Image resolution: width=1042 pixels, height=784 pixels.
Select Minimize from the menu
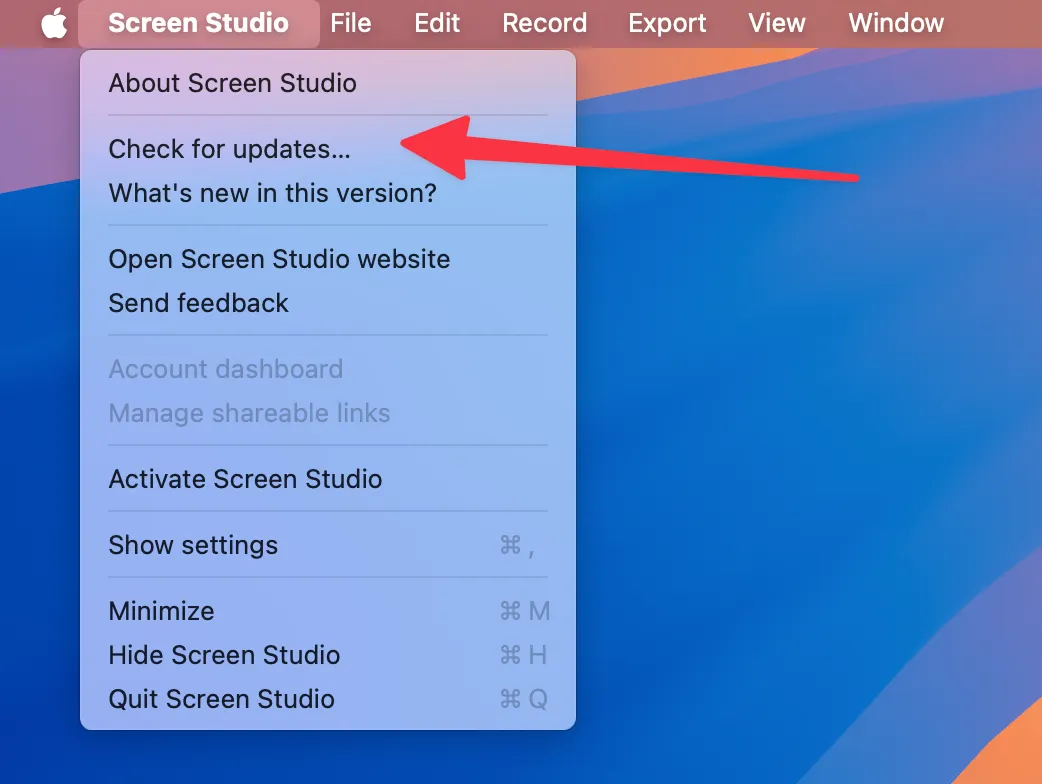tap(161, 611)
